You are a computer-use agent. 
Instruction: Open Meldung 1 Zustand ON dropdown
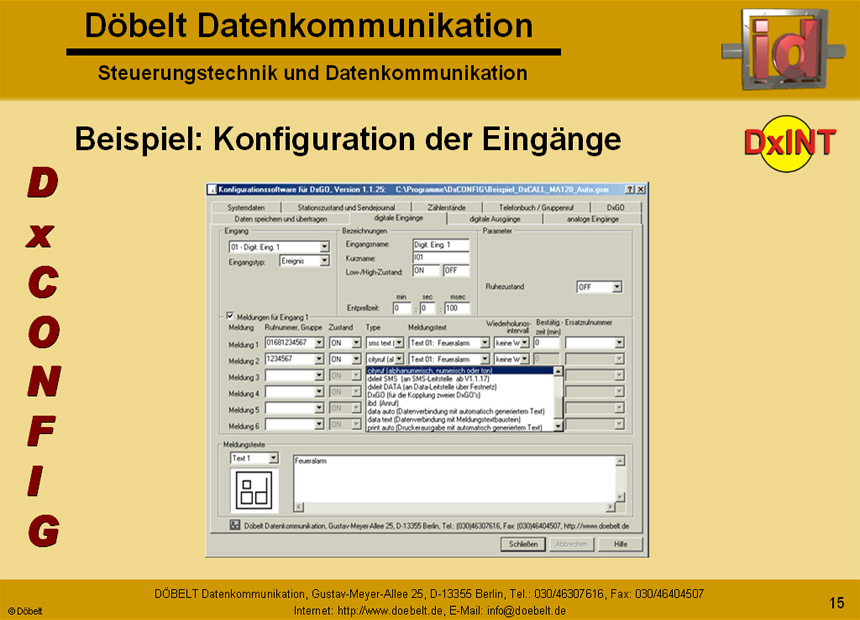pyautogui.click(x=356, y=343)
